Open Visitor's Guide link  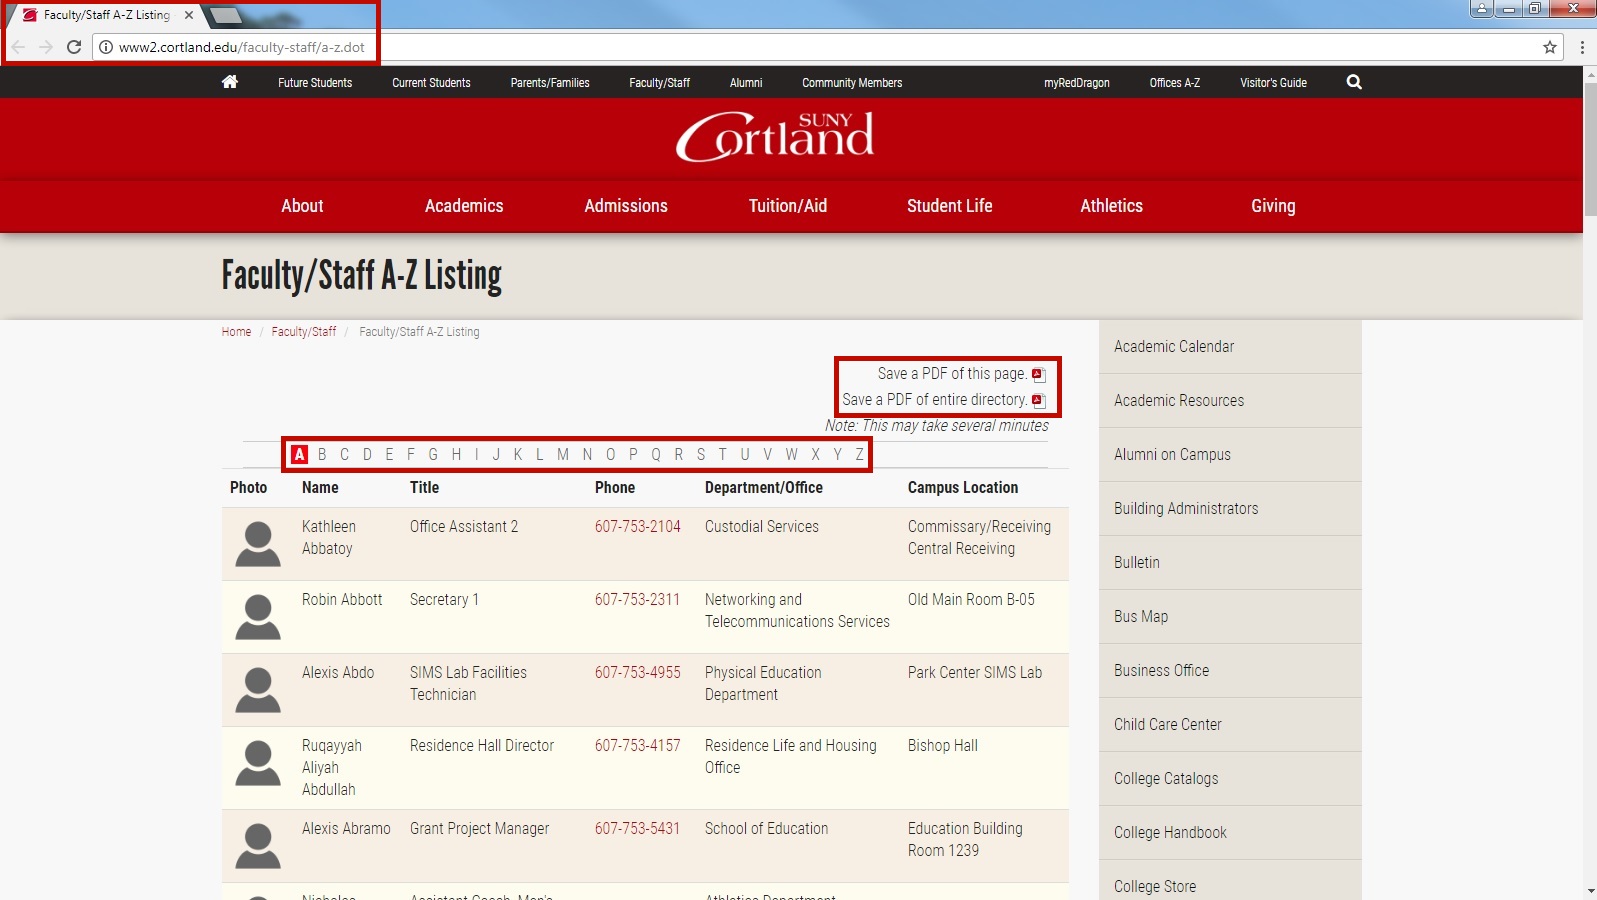pyautogui.click(x=1273, y=83)
